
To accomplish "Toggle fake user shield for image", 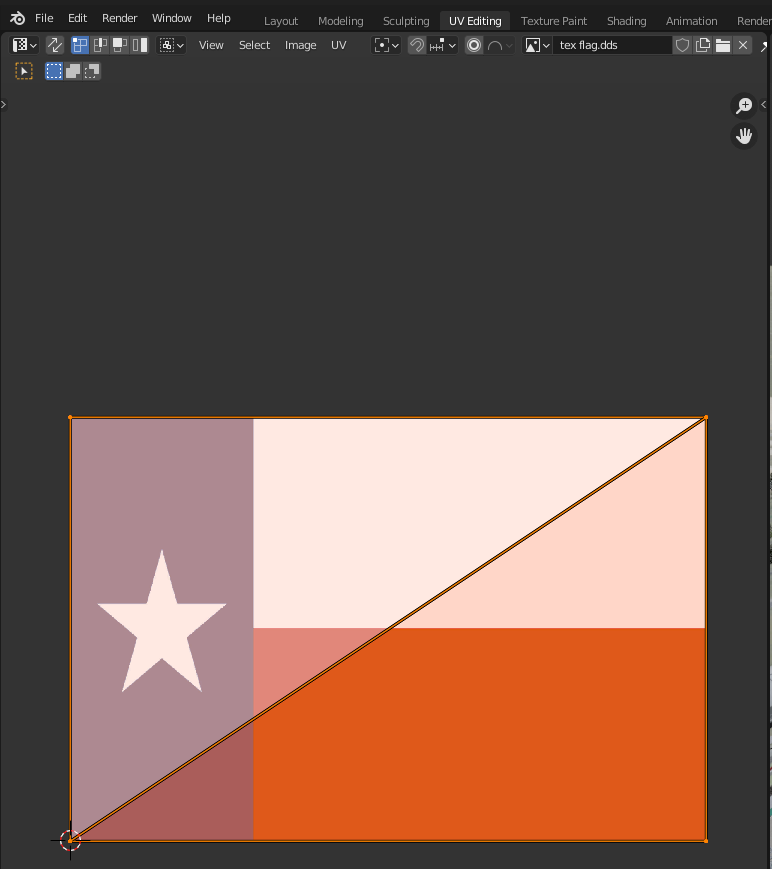I will pos(682,45).
